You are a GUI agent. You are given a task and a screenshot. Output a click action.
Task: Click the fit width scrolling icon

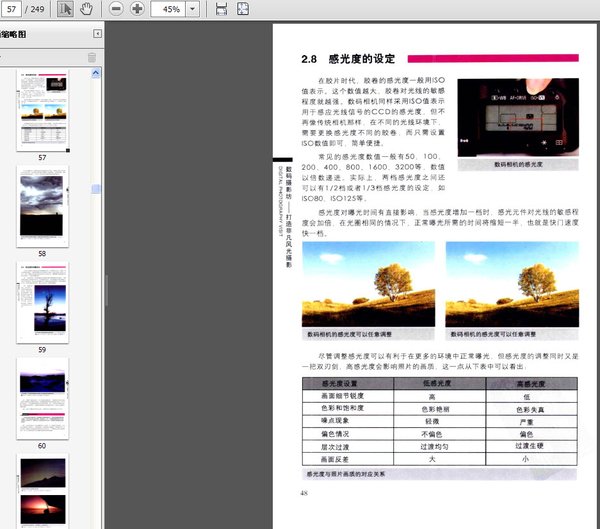point(220,9)
